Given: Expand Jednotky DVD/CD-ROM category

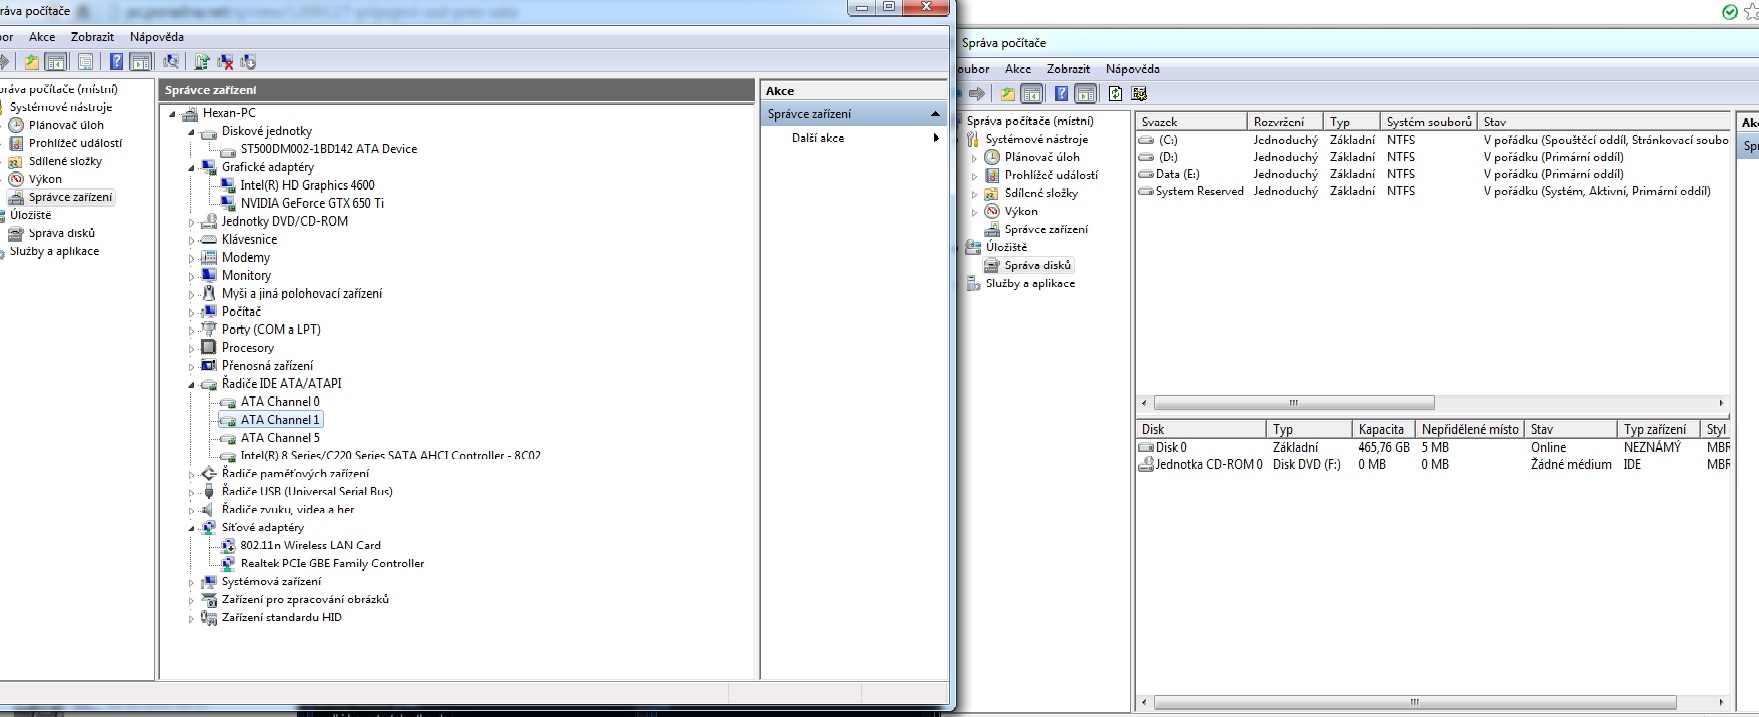Looking at the screenshot, I should click(191, 222).
